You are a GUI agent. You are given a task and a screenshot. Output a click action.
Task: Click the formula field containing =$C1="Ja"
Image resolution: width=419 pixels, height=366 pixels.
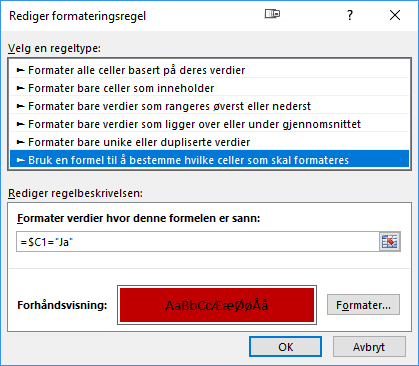[198, 242]
